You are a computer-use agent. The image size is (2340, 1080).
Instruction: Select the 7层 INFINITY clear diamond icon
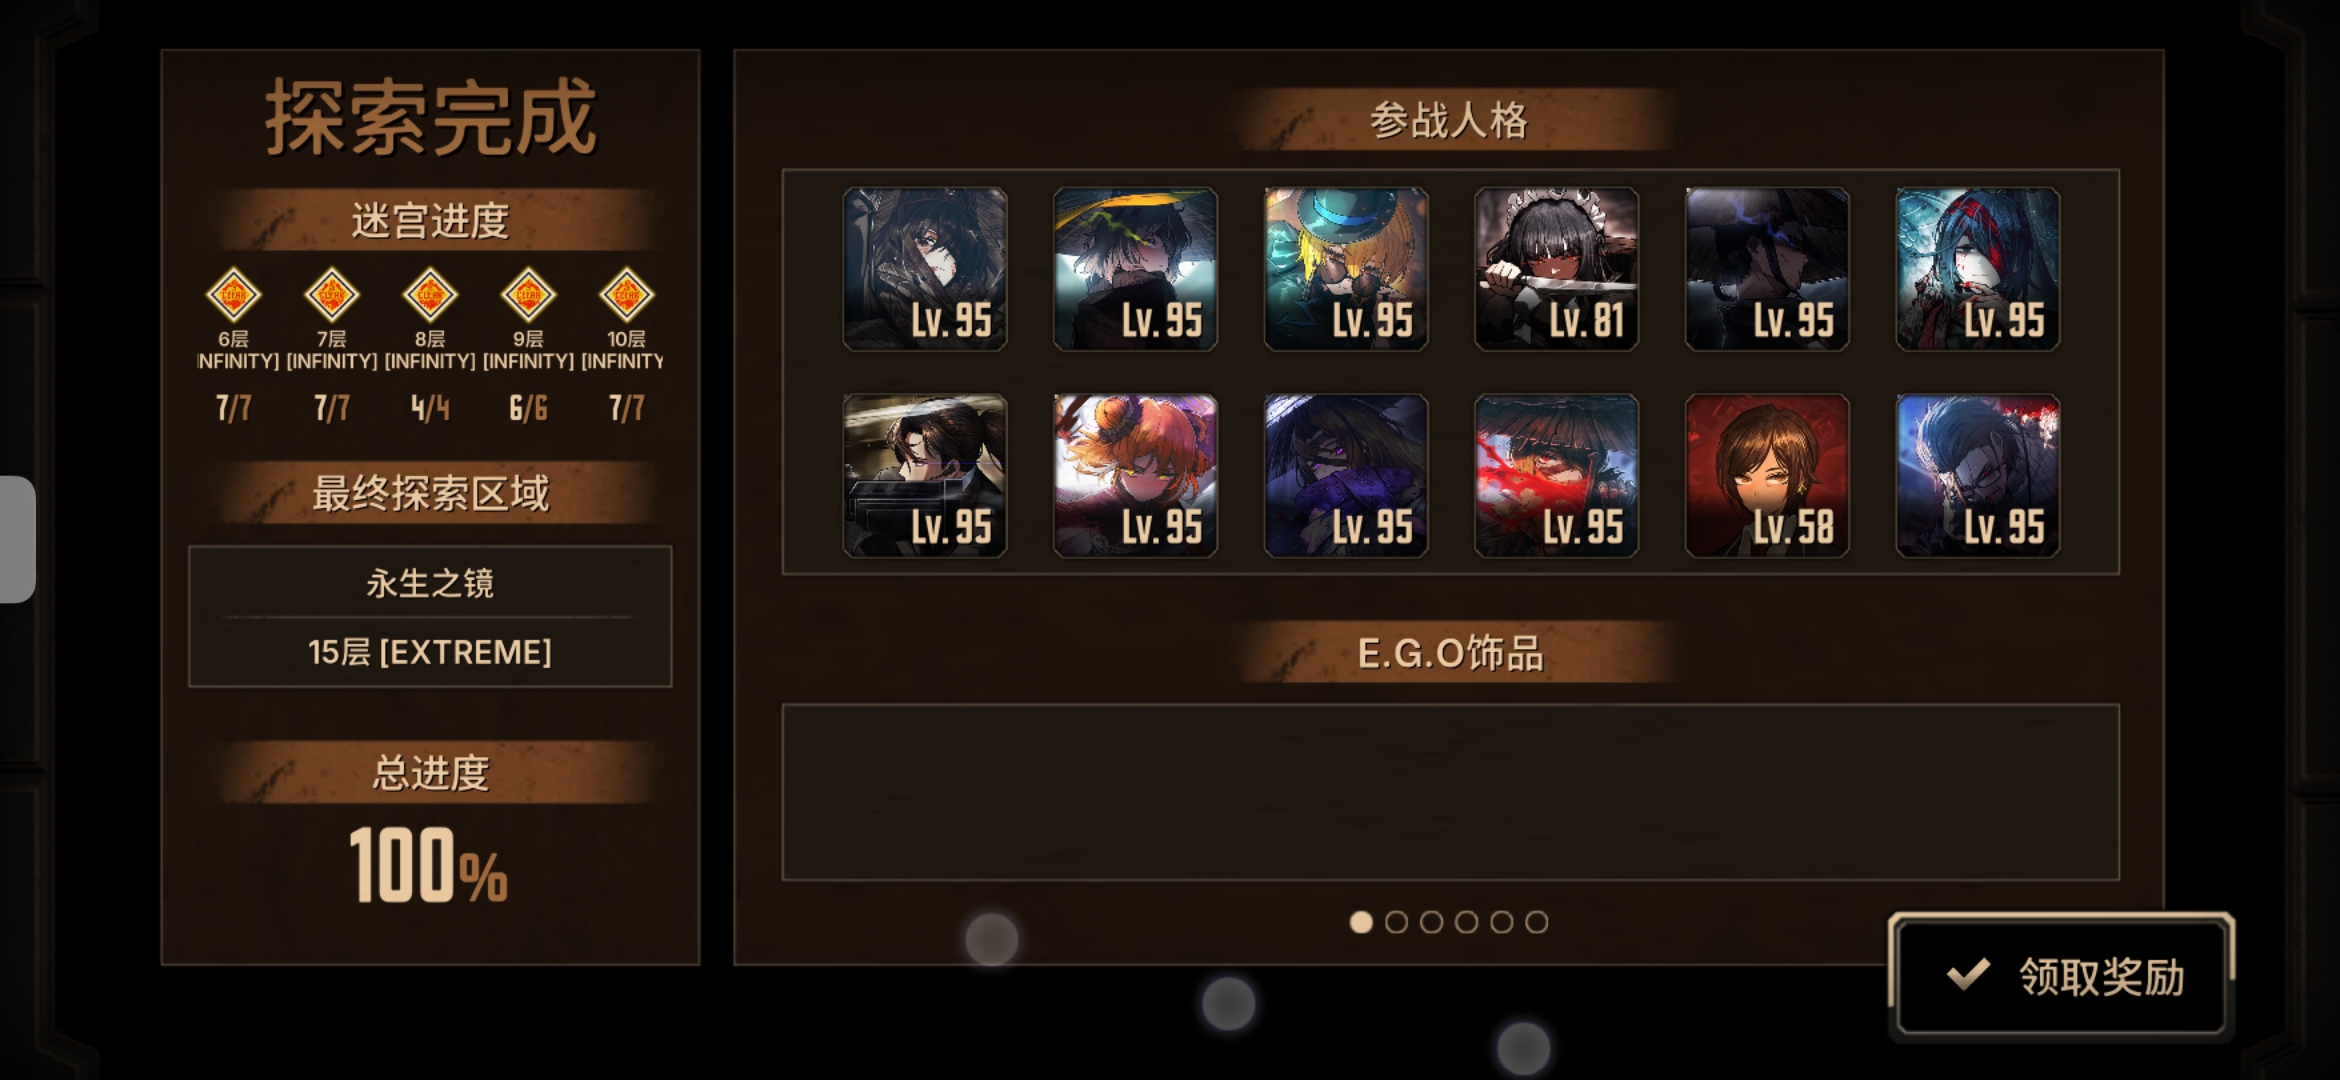coord(331,295)
